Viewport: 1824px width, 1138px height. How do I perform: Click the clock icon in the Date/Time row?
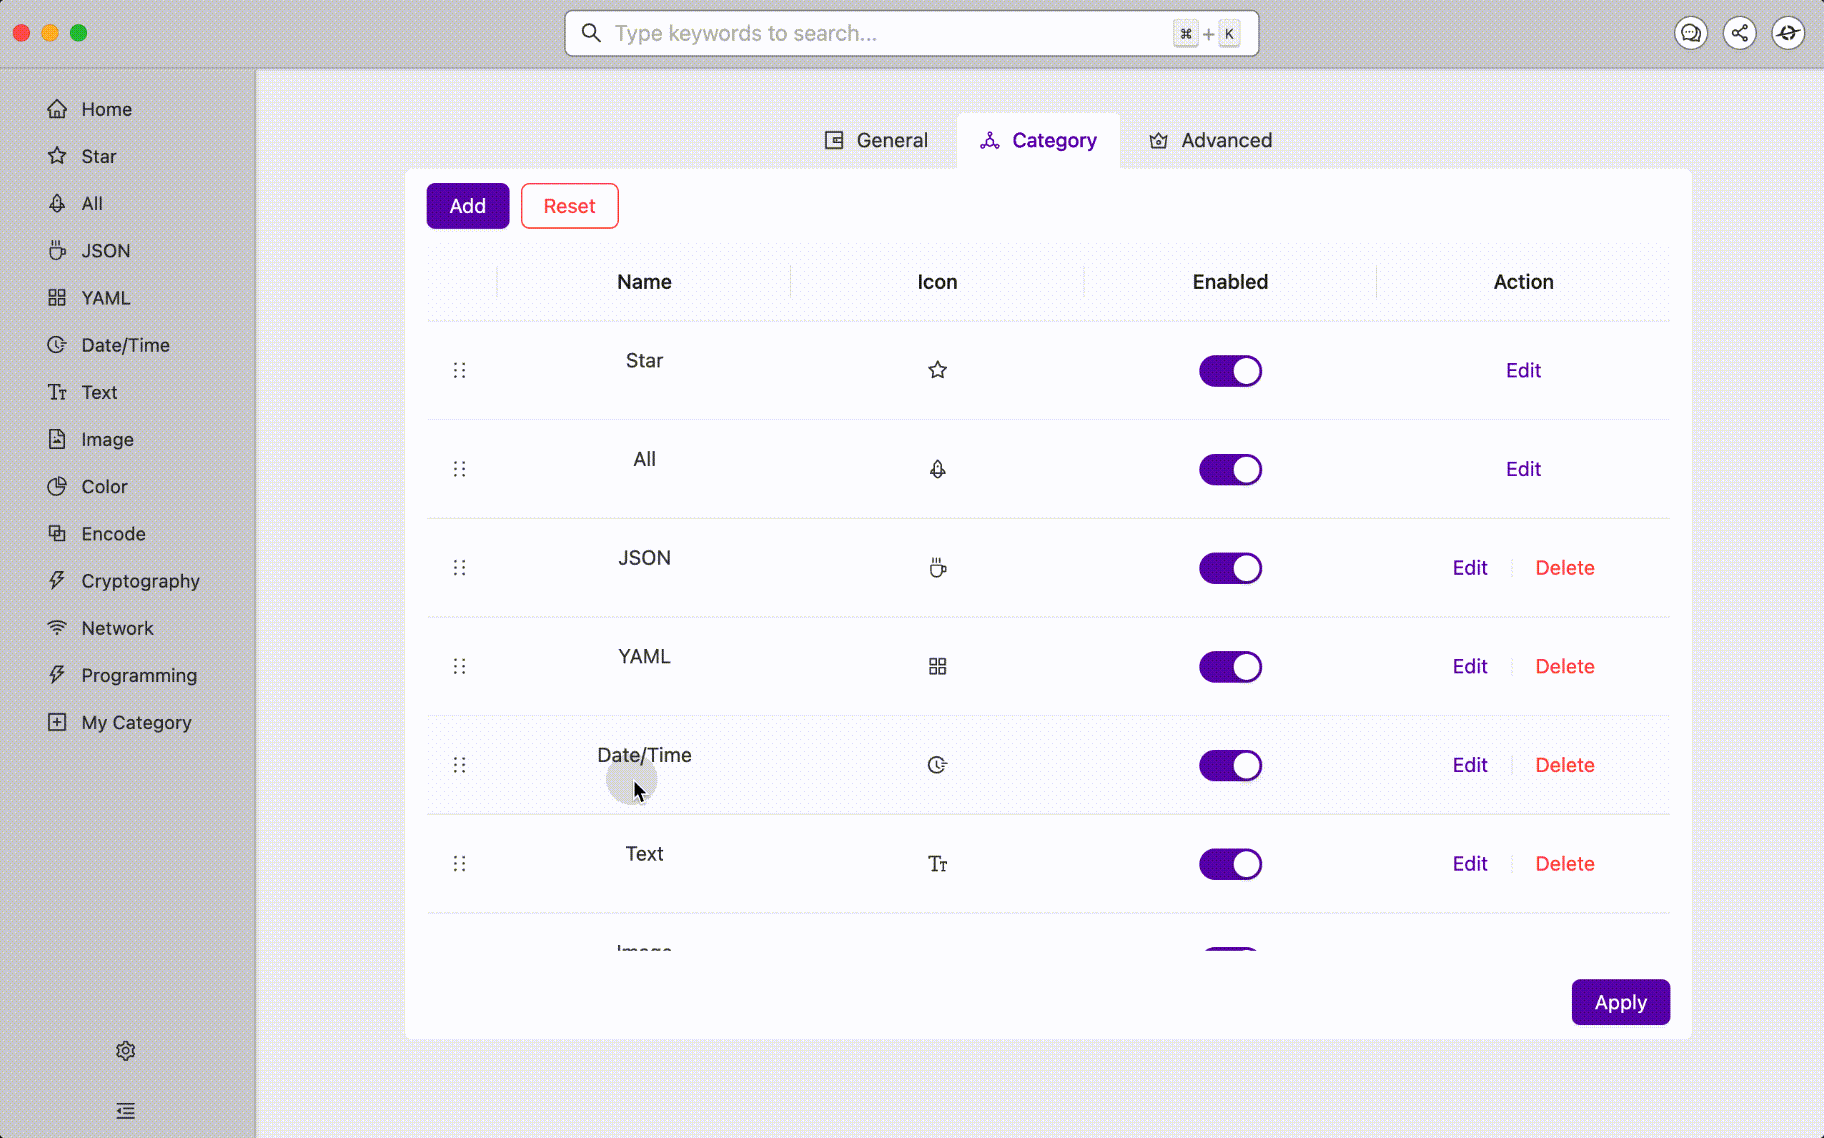(937, 765)
